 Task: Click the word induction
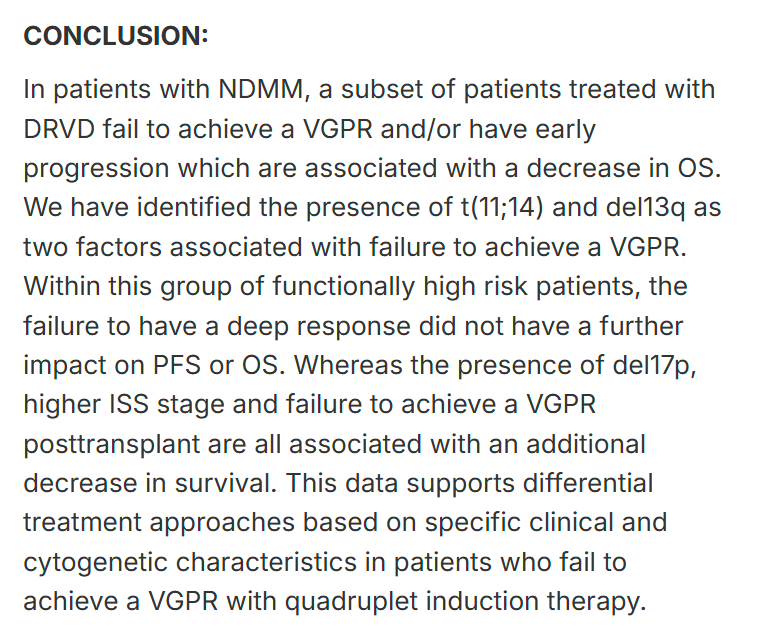pos(483,602)
